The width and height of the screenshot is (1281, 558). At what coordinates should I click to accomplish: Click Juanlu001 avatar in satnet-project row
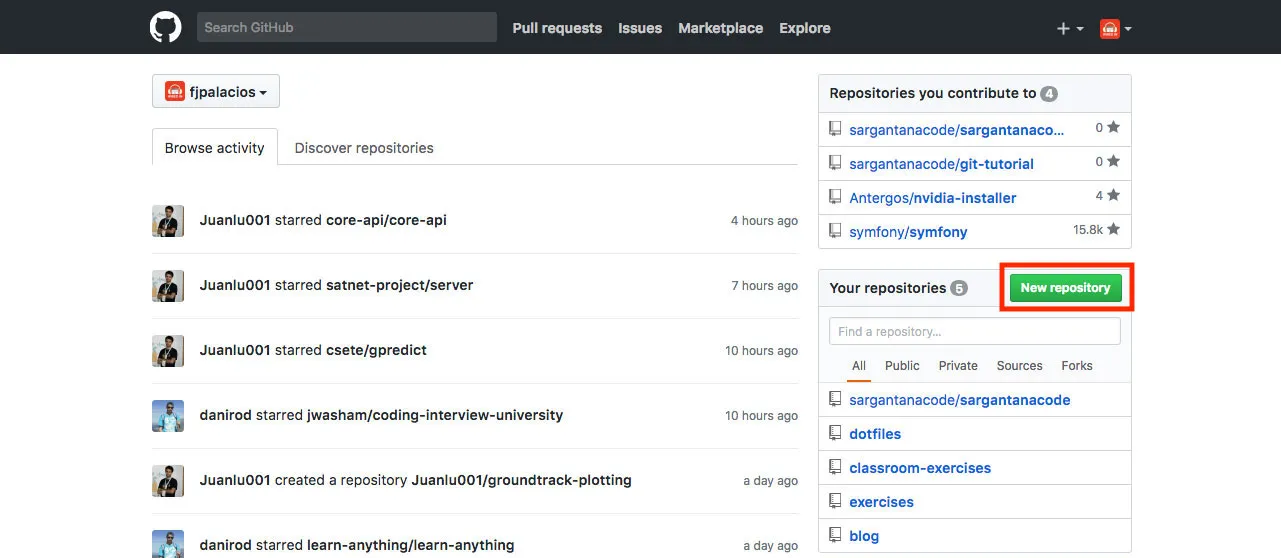pos(168,285)
